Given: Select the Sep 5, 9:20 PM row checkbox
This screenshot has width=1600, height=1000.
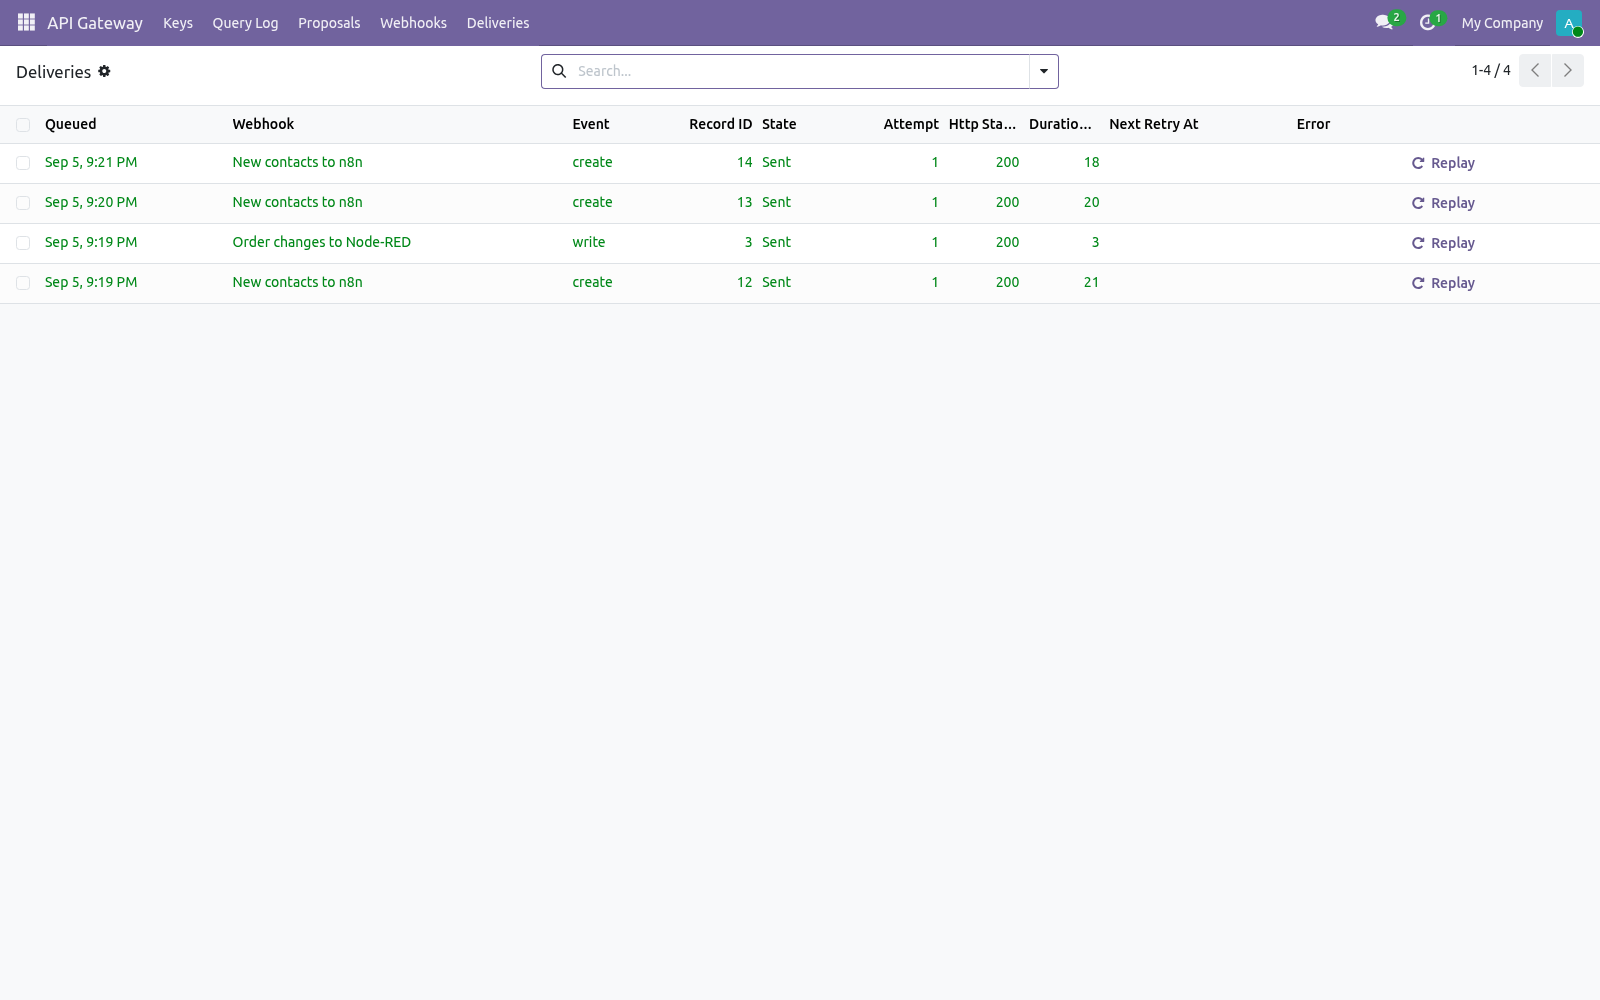Looking at the screenshot, I should point(23,203).
